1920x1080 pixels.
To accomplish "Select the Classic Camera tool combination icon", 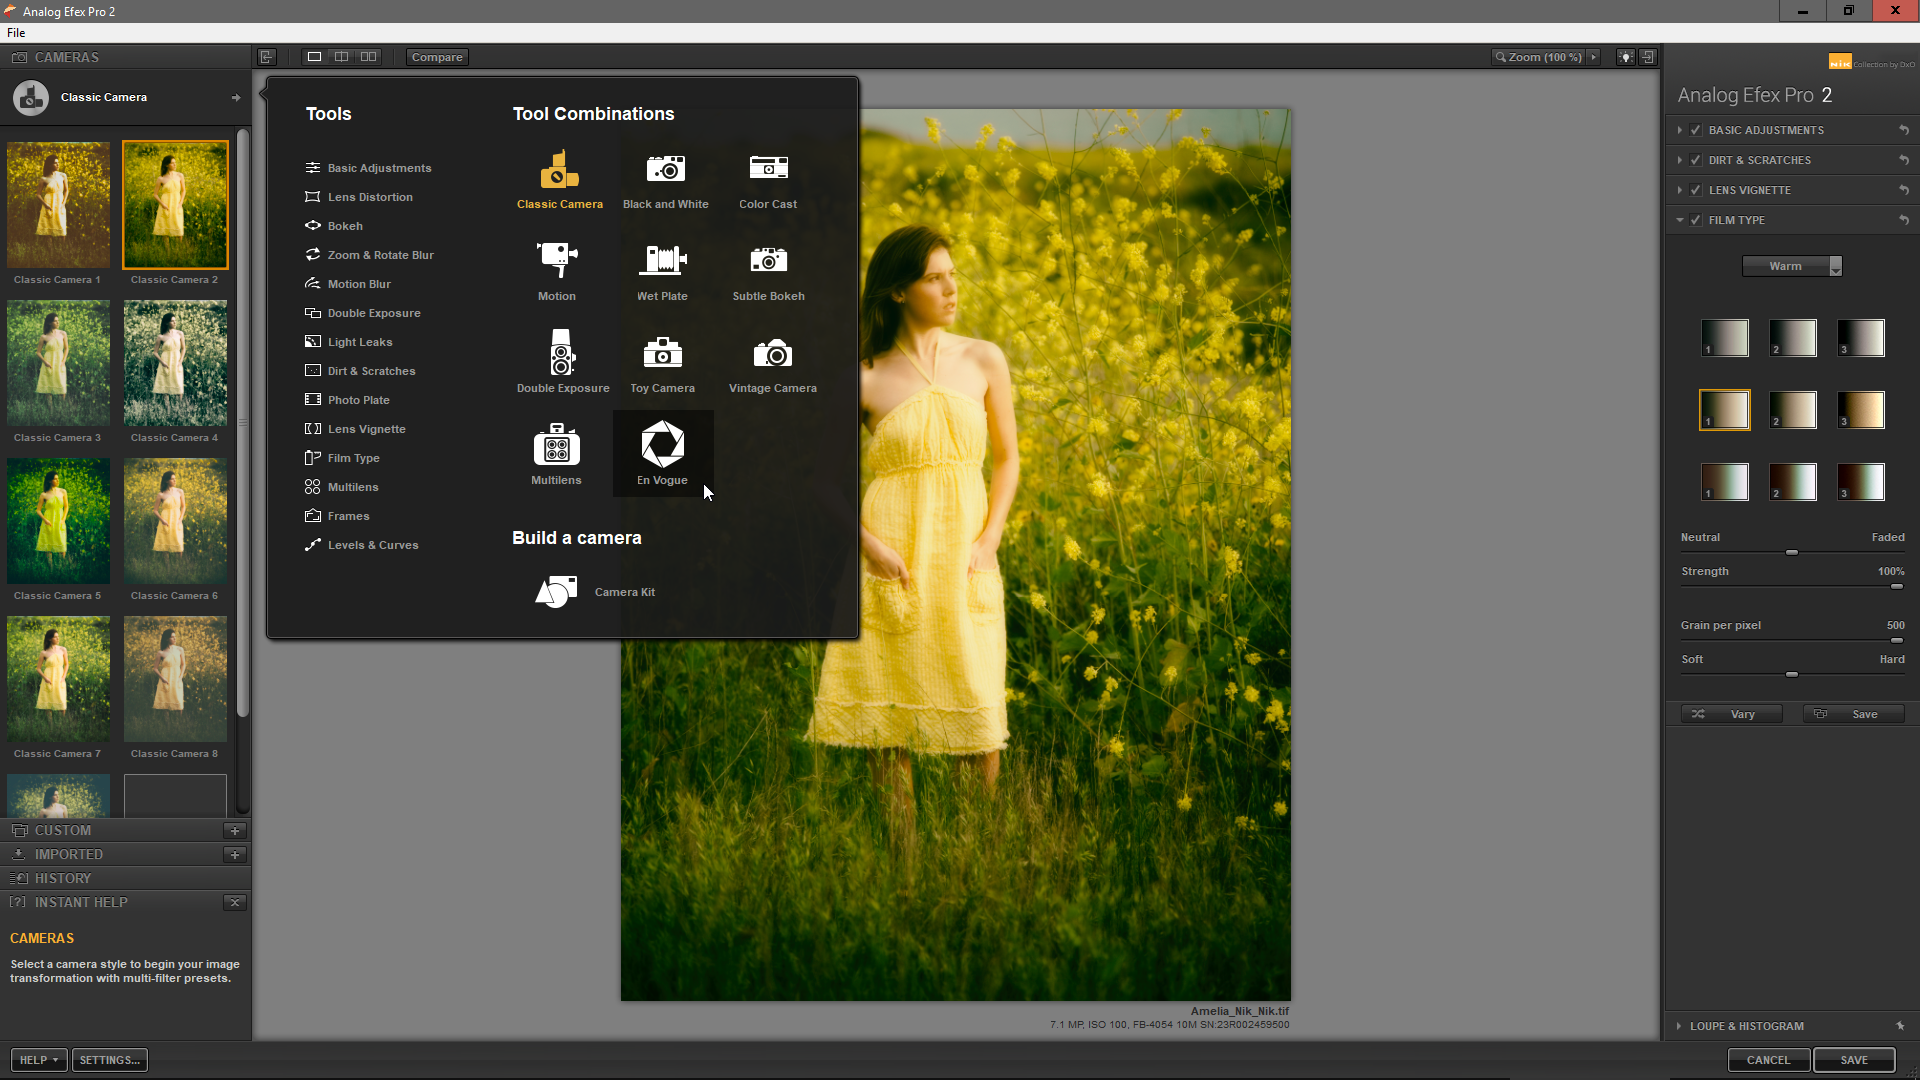I will [x=559, y=170].
